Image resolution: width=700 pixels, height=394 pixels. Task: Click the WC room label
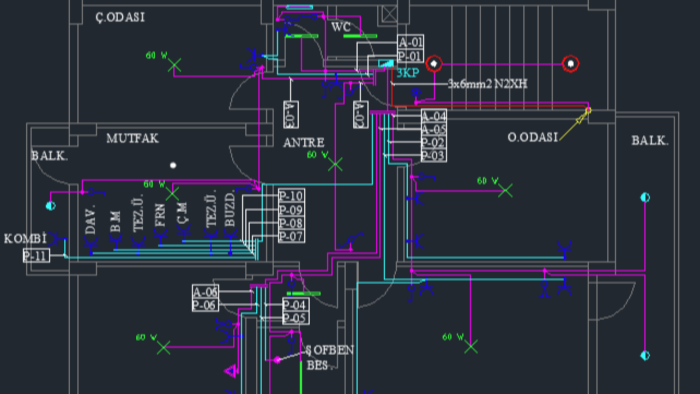pos(341,27)
